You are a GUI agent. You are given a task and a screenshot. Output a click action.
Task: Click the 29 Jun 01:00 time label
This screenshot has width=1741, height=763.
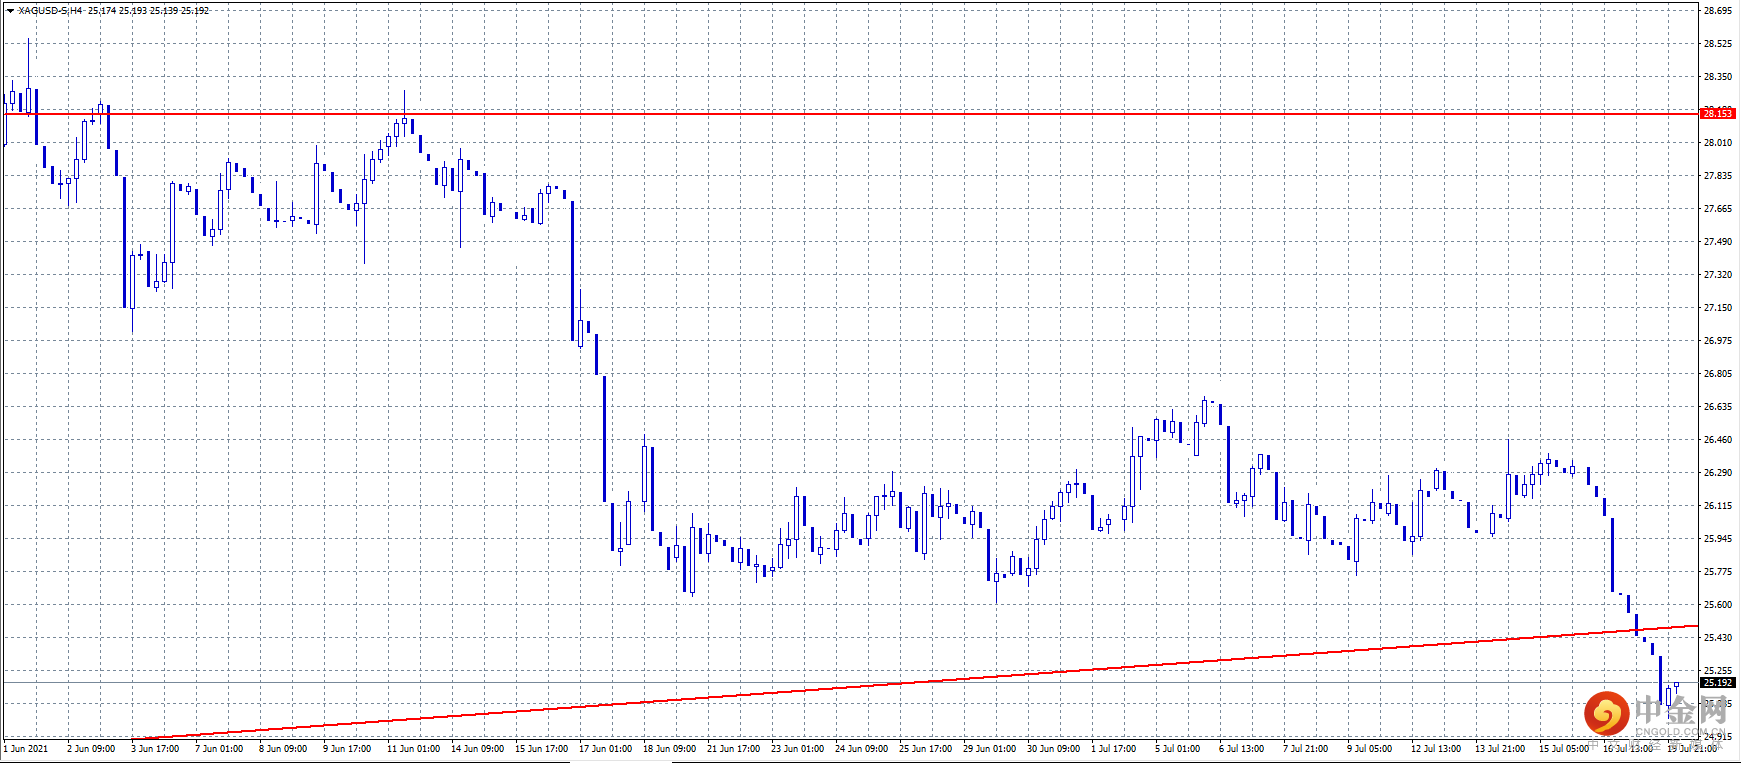tap(989, 749)
